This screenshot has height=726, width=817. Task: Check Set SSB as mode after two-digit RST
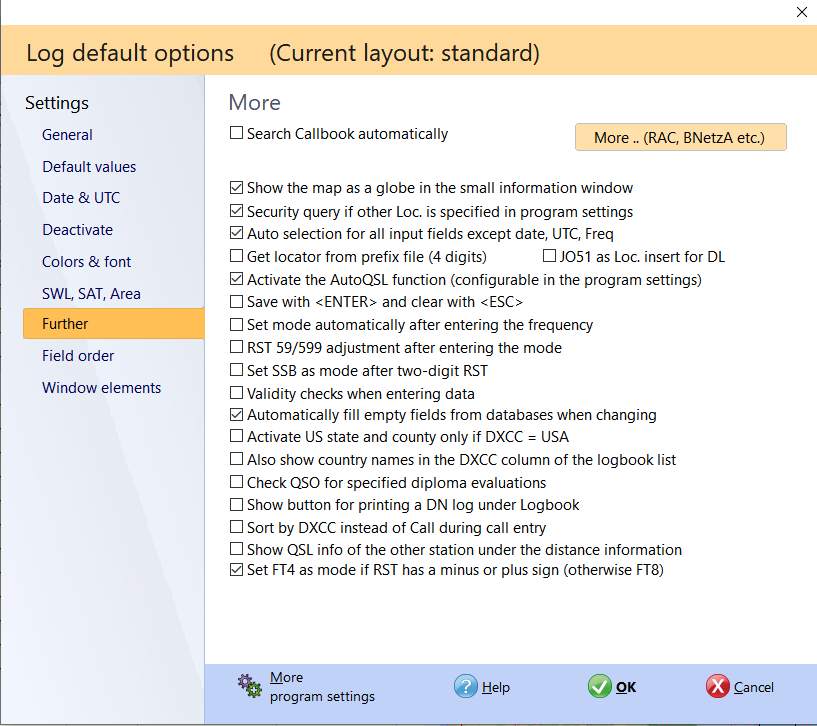[236, 370]
